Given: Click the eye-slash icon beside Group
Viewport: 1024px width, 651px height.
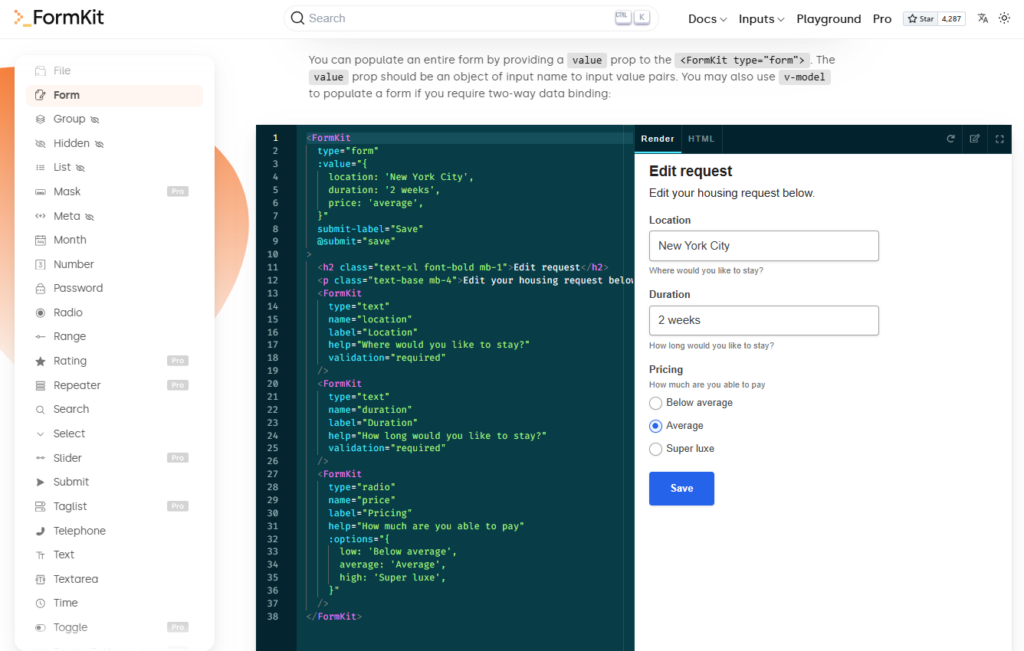Looking at the screenshot, I should pos(95,119).
